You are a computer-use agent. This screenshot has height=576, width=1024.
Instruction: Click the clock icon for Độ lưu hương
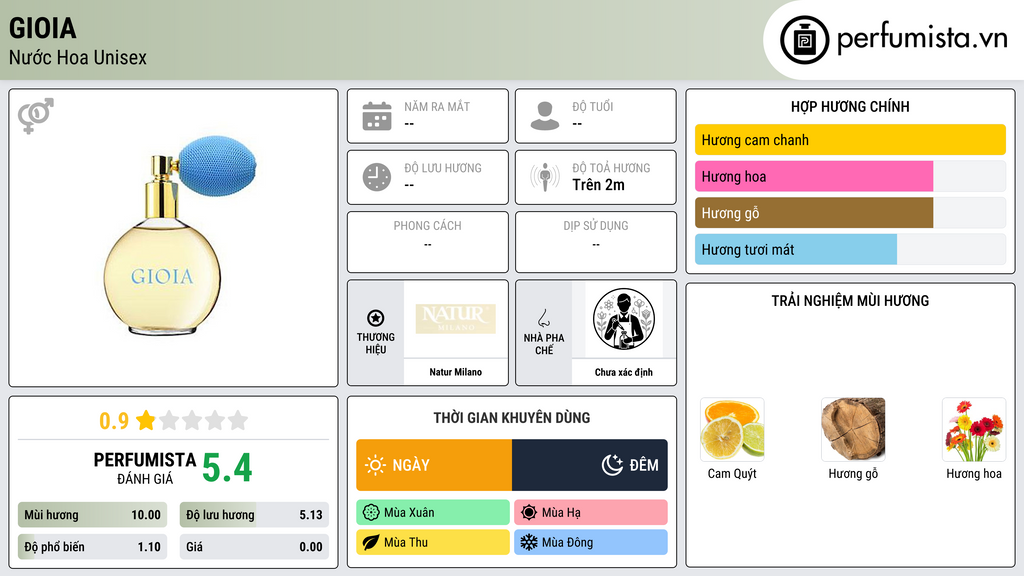click(x=377, y=177)
